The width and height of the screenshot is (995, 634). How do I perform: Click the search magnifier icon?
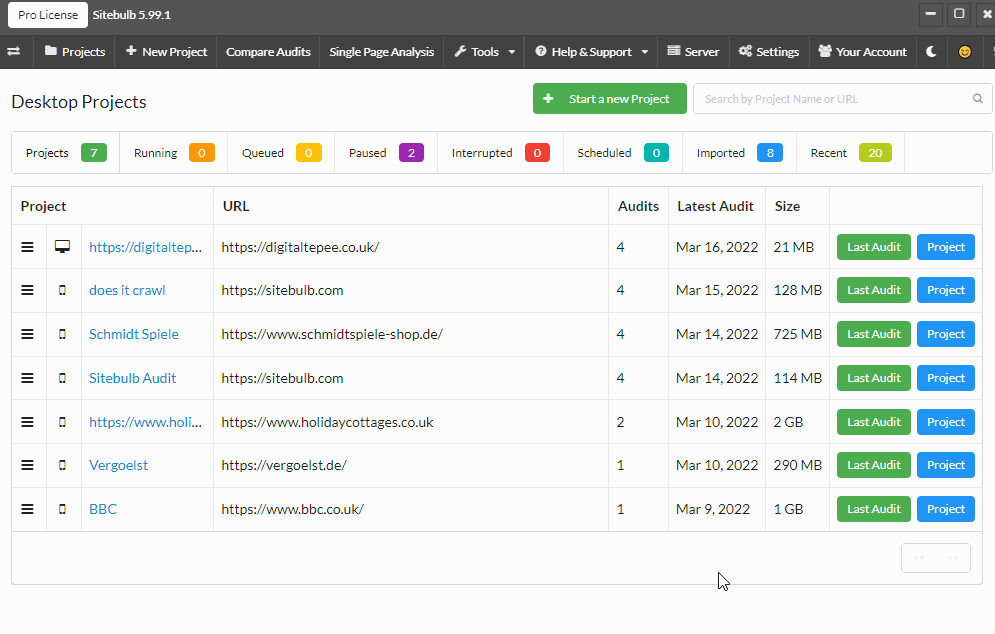(978, 98)
